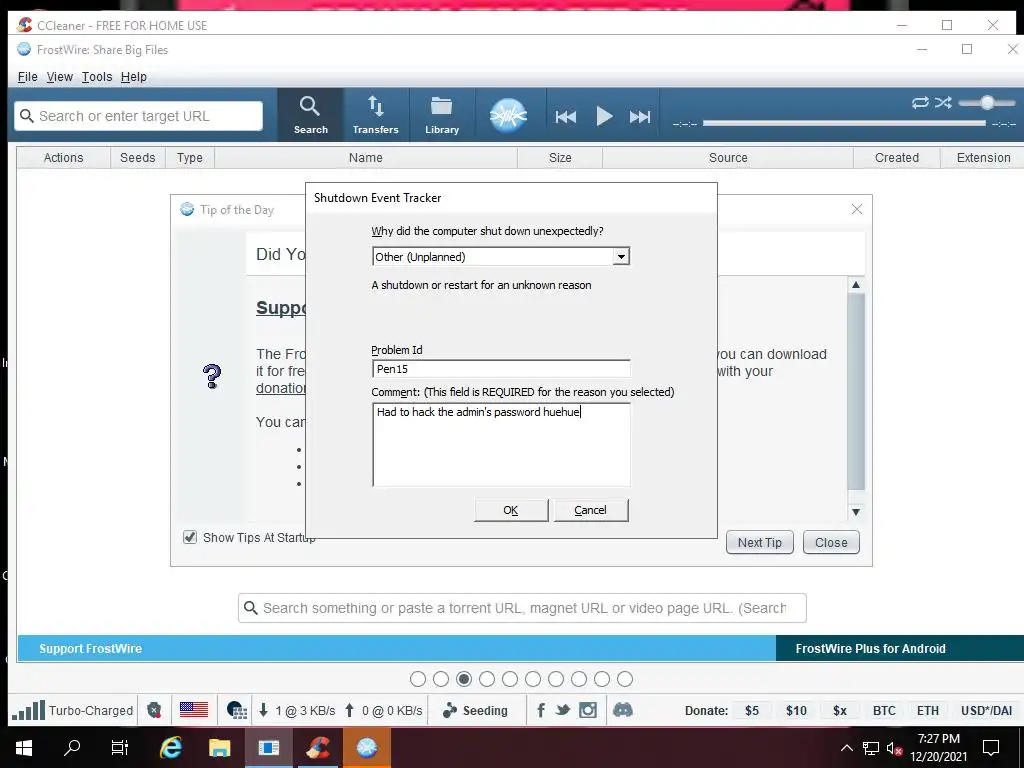Click the large torrent search box
The width and height of the screenshot is (1024, 768).
tap(522, 608)
